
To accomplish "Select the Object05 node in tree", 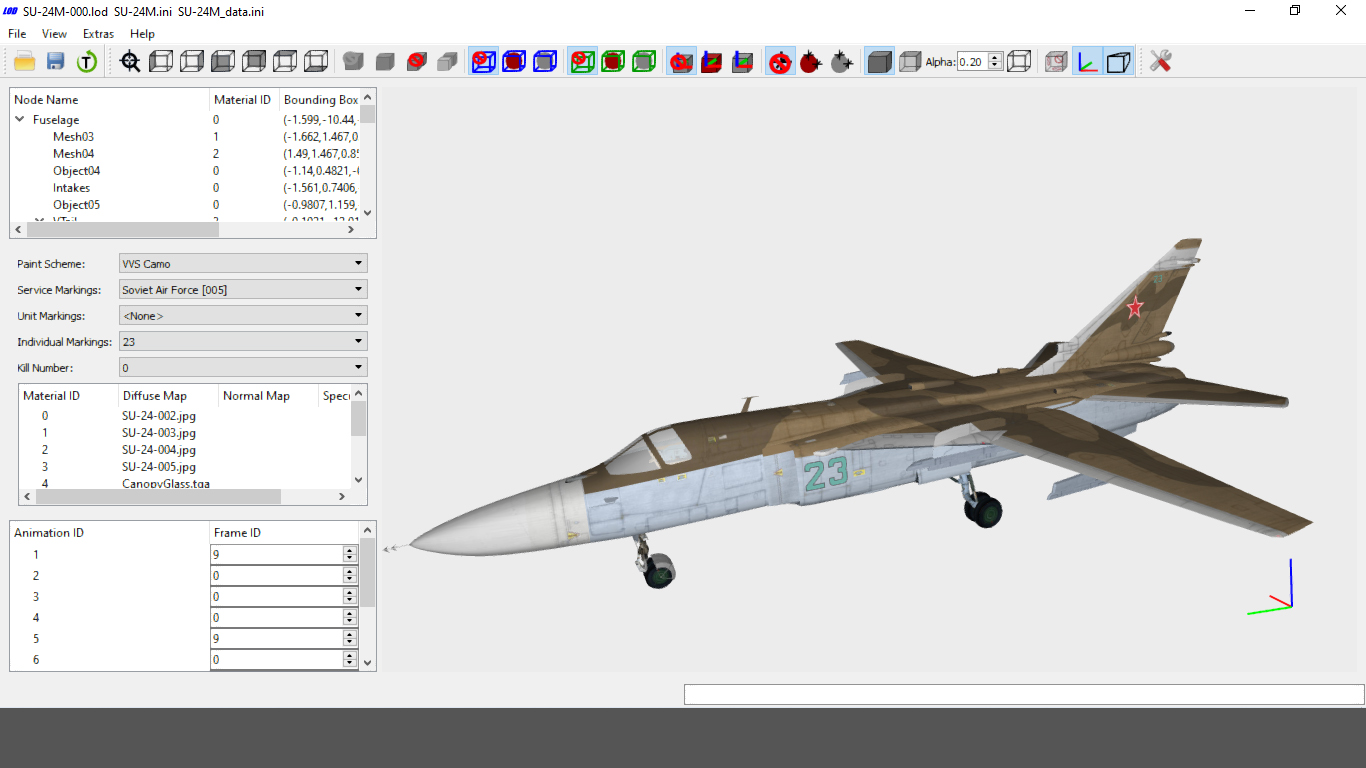I will (x=77, y=205).
